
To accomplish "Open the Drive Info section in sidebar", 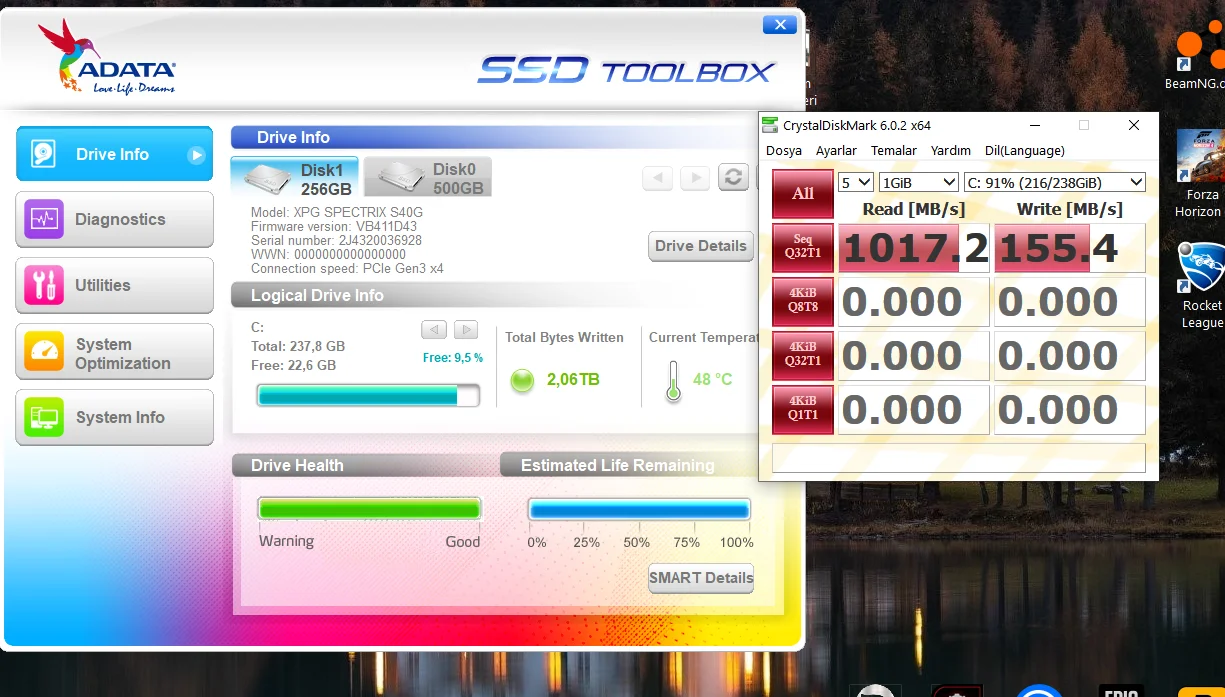I will (x=114, y=154).
